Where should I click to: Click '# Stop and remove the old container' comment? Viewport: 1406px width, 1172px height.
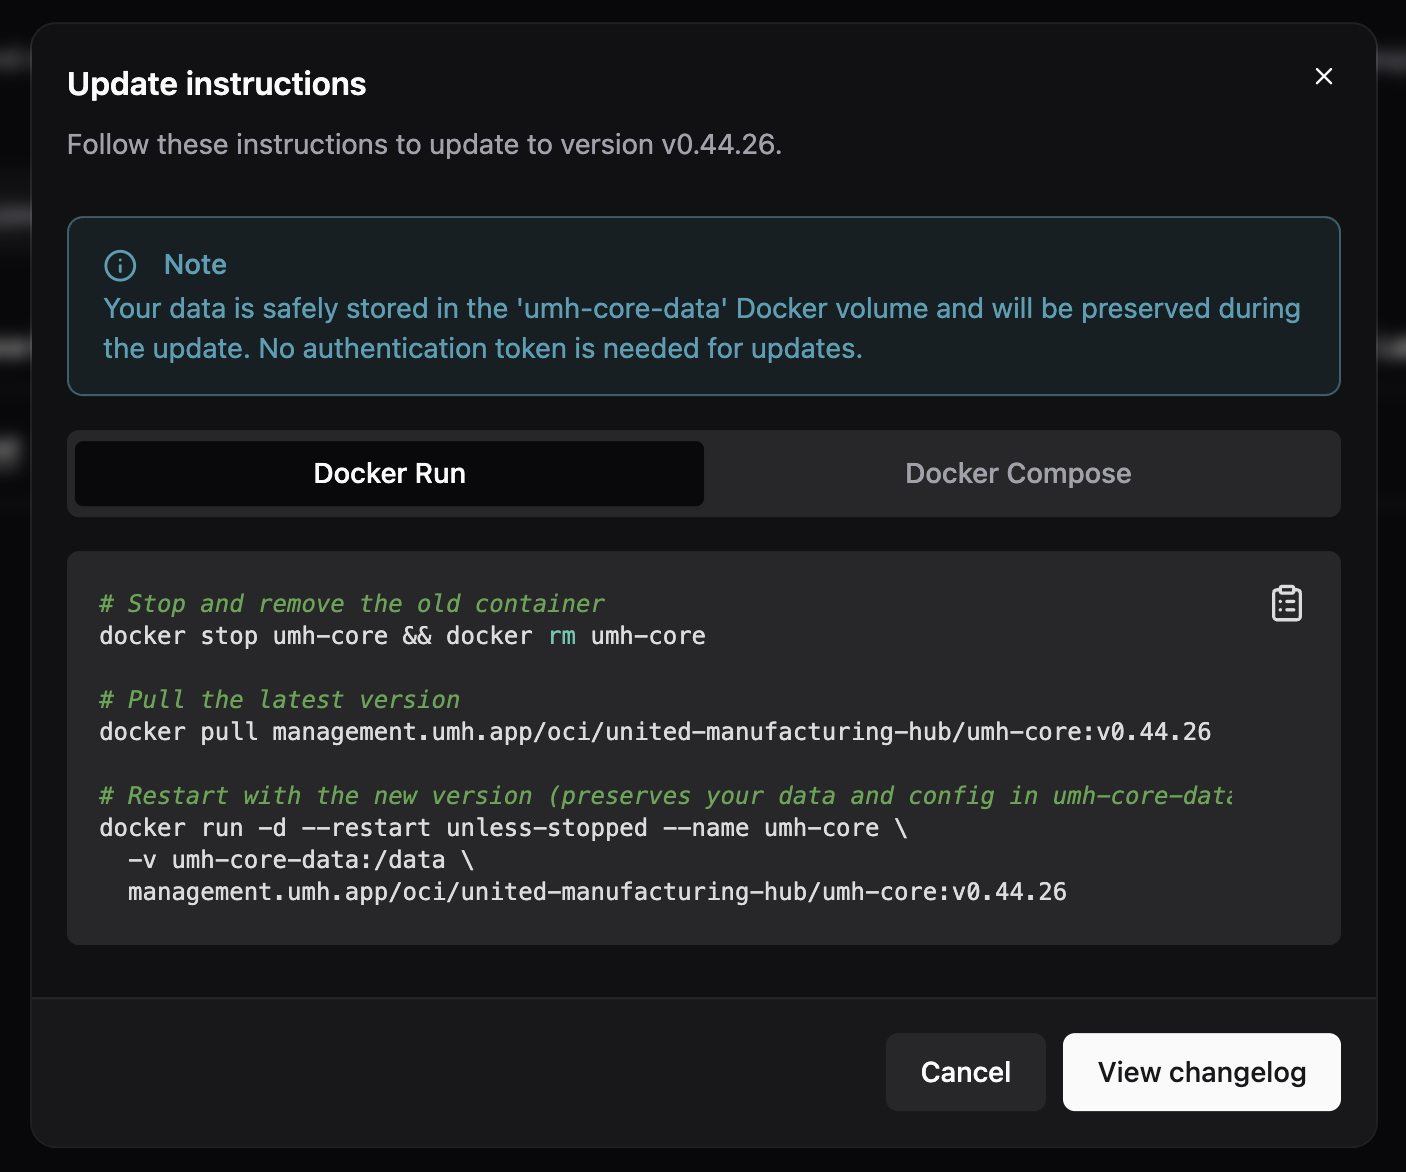click(352, 604)
